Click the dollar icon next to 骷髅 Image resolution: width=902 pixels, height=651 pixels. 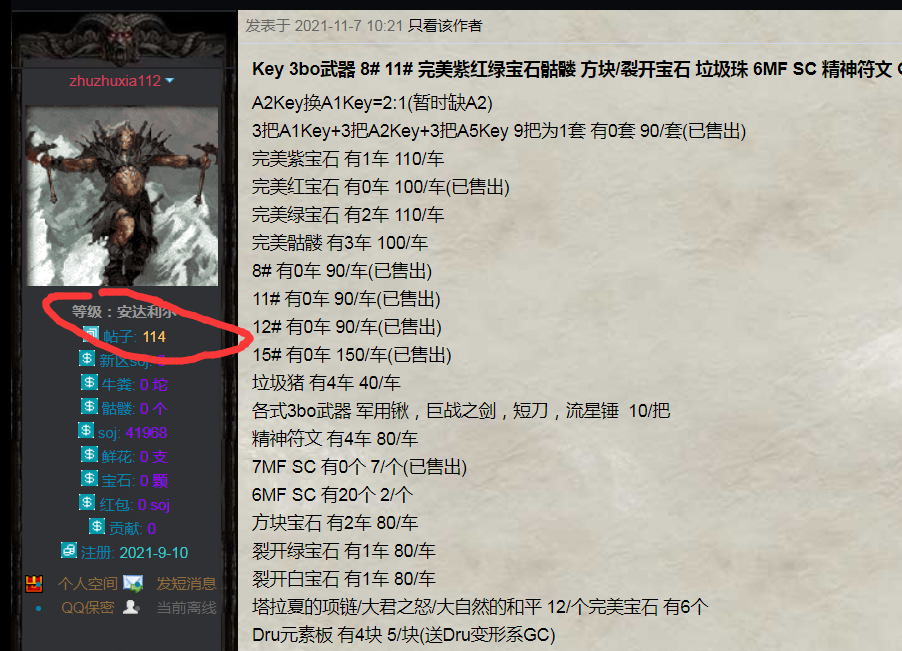click(89, 406)
